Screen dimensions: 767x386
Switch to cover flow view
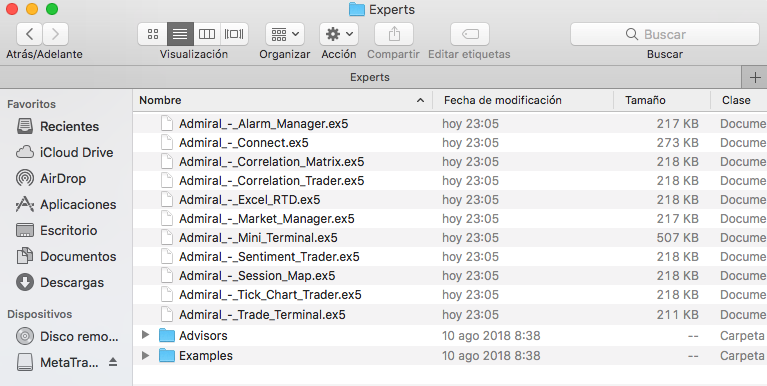[x=234, y=34]
